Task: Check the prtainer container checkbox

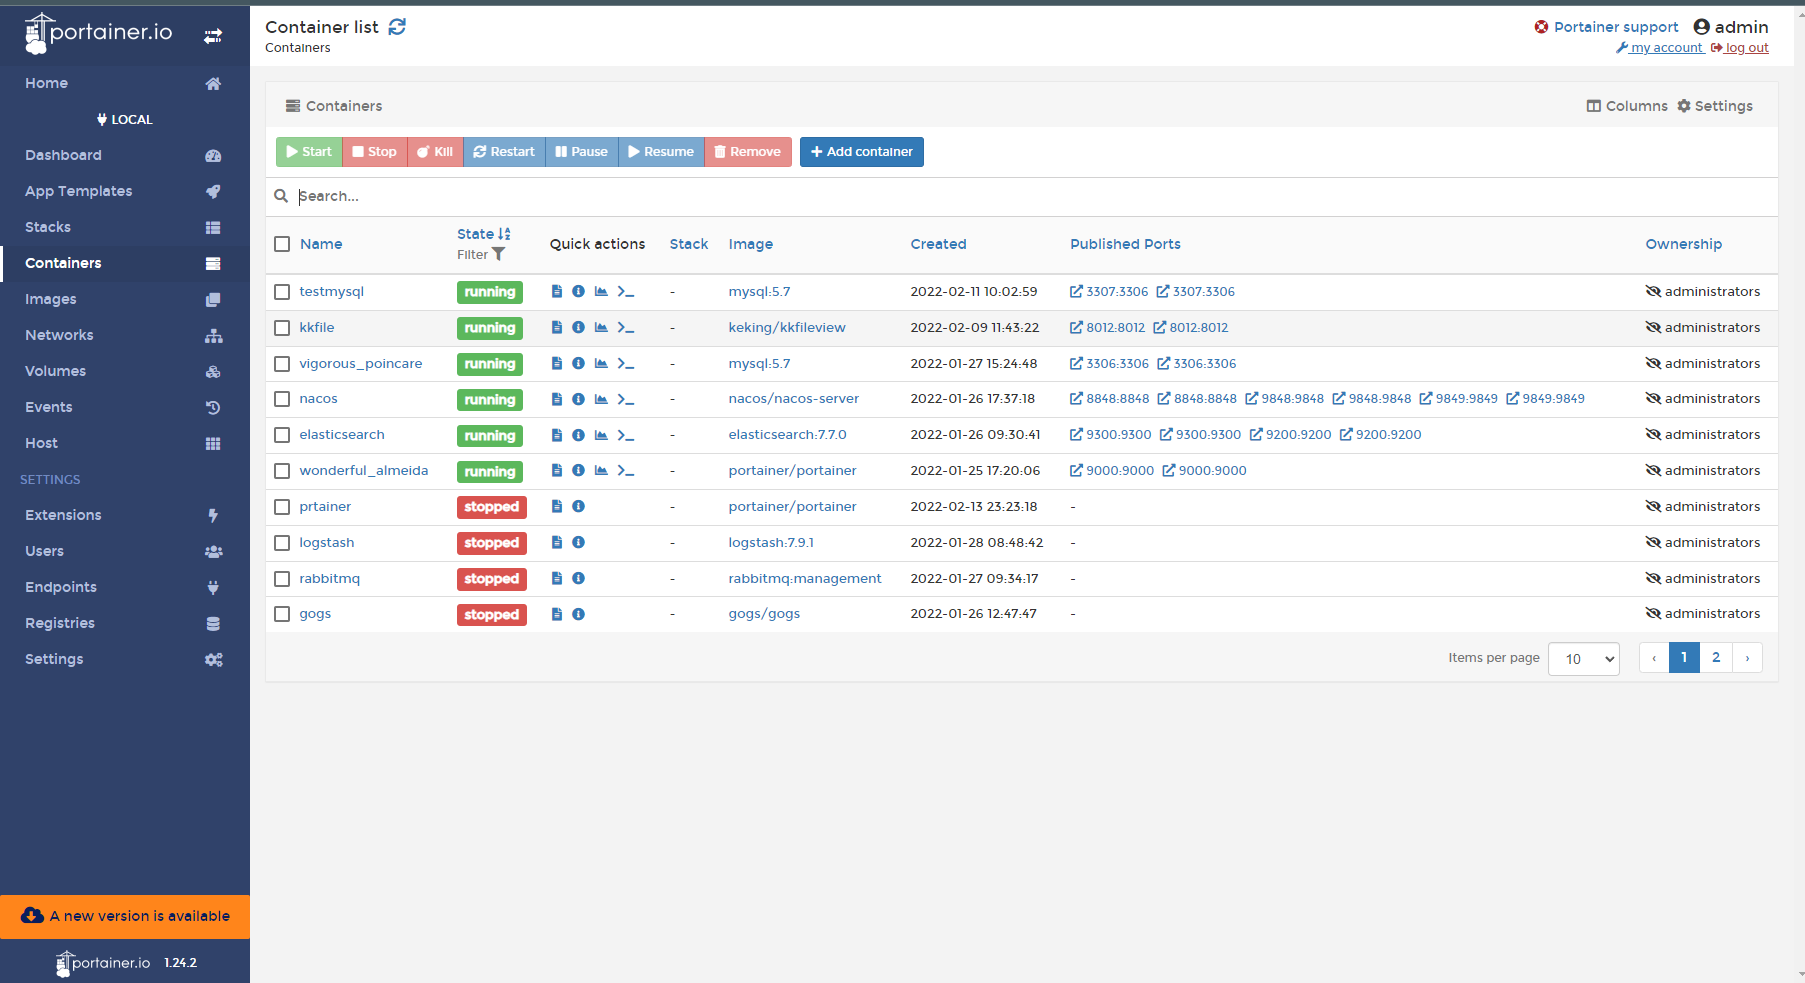Action: [282, 507]
